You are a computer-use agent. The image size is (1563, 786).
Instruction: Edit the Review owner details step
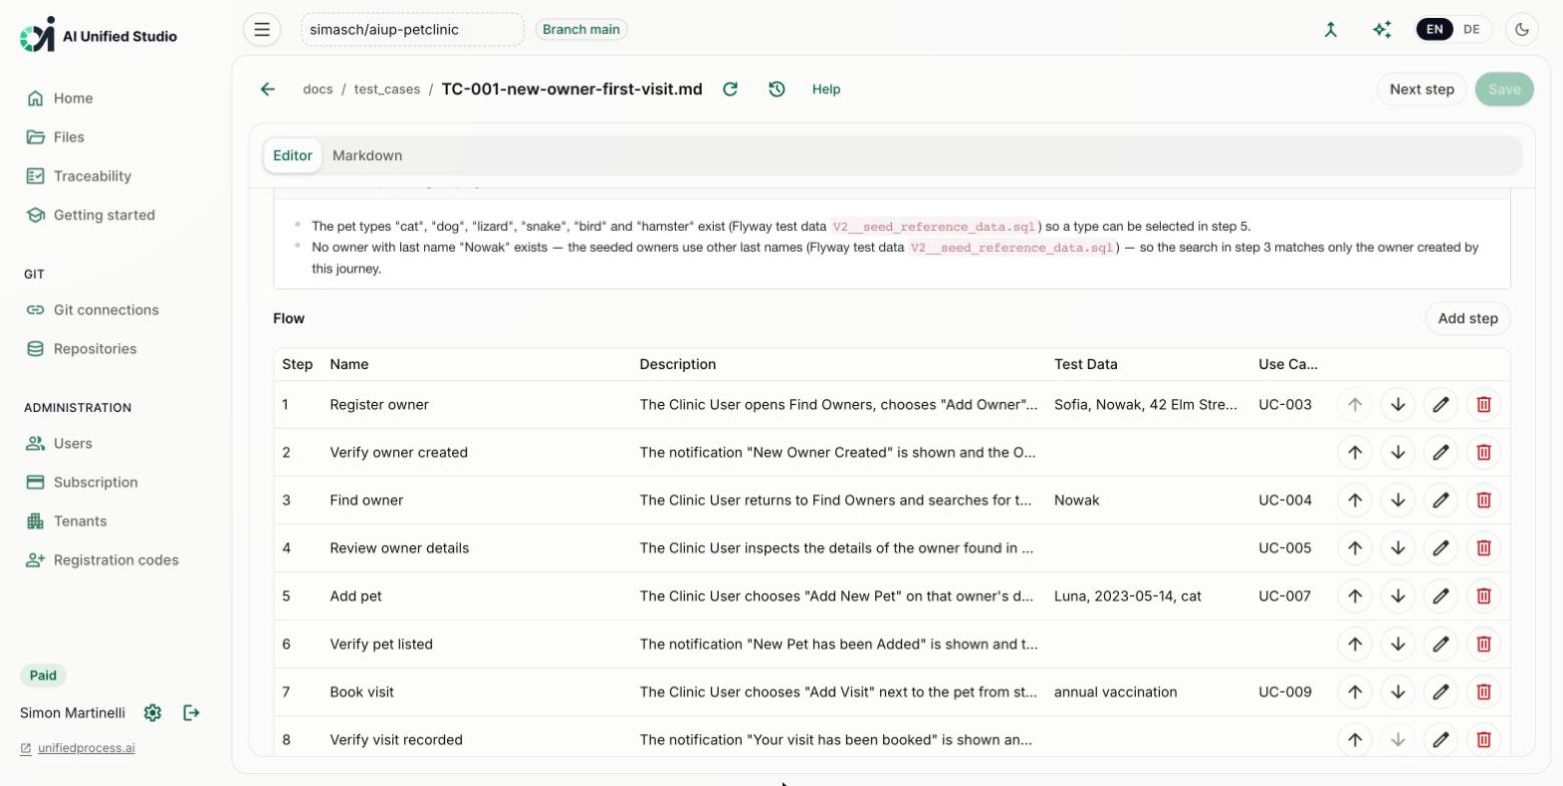tap(1441, 549)
